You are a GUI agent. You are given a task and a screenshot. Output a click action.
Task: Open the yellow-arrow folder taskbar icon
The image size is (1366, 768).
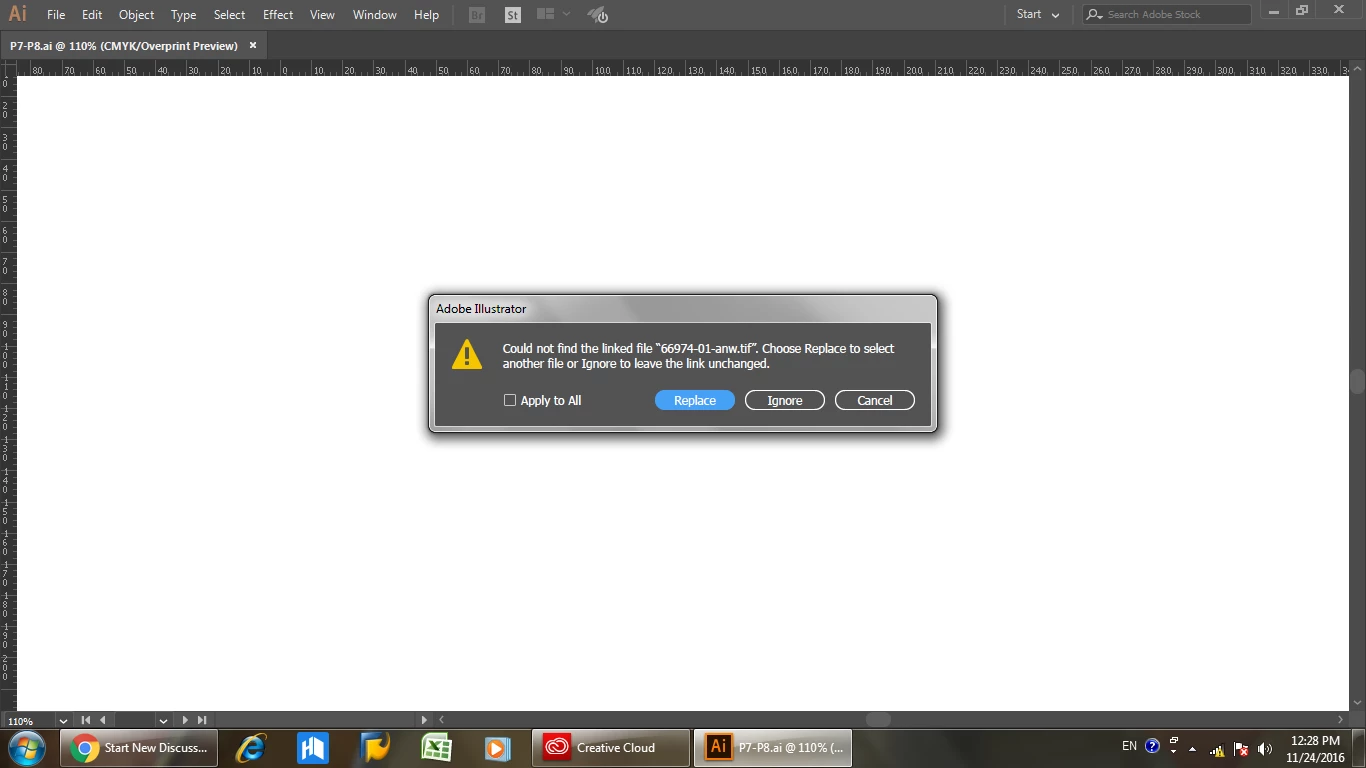pos(375,748)
